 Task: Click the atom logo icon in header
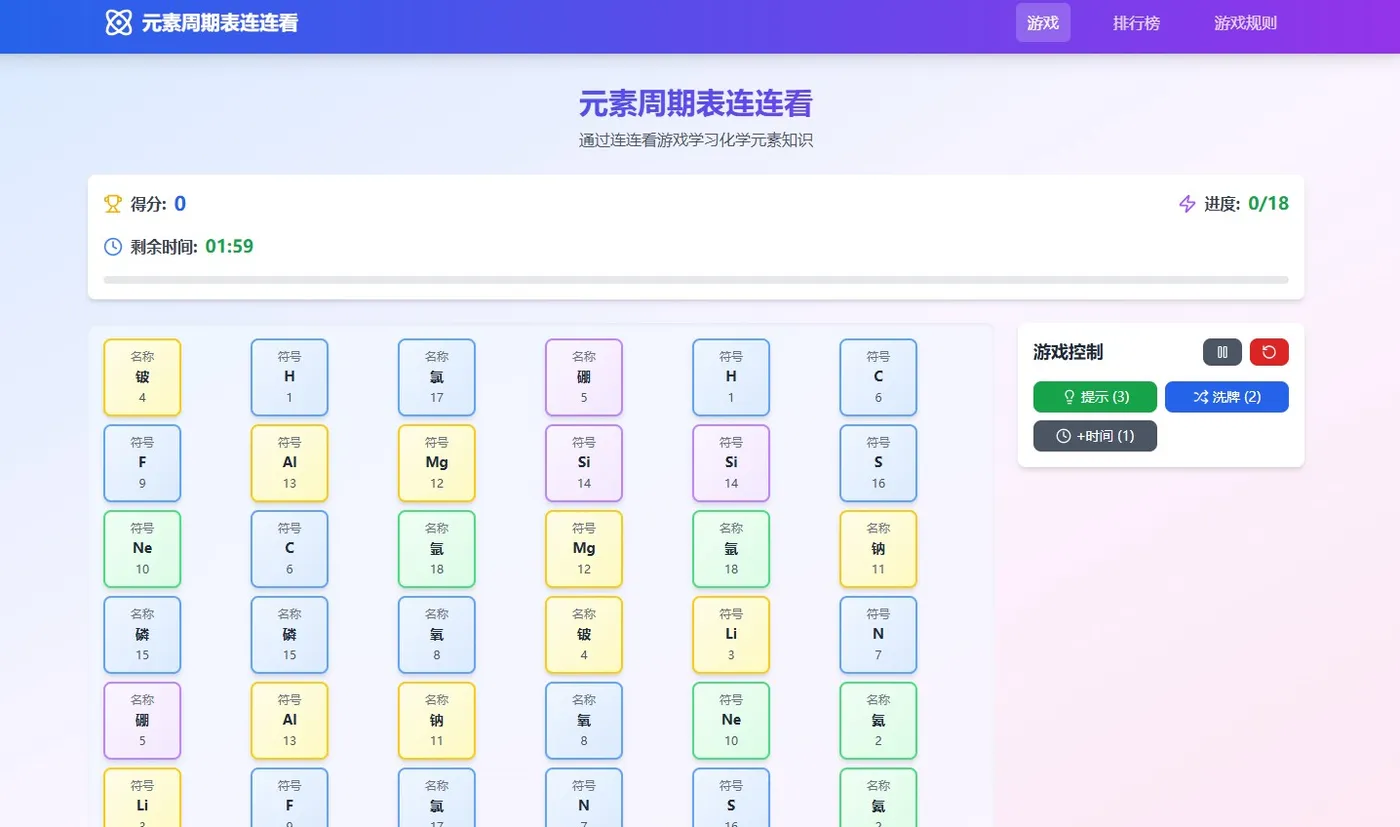click(119, 23)
